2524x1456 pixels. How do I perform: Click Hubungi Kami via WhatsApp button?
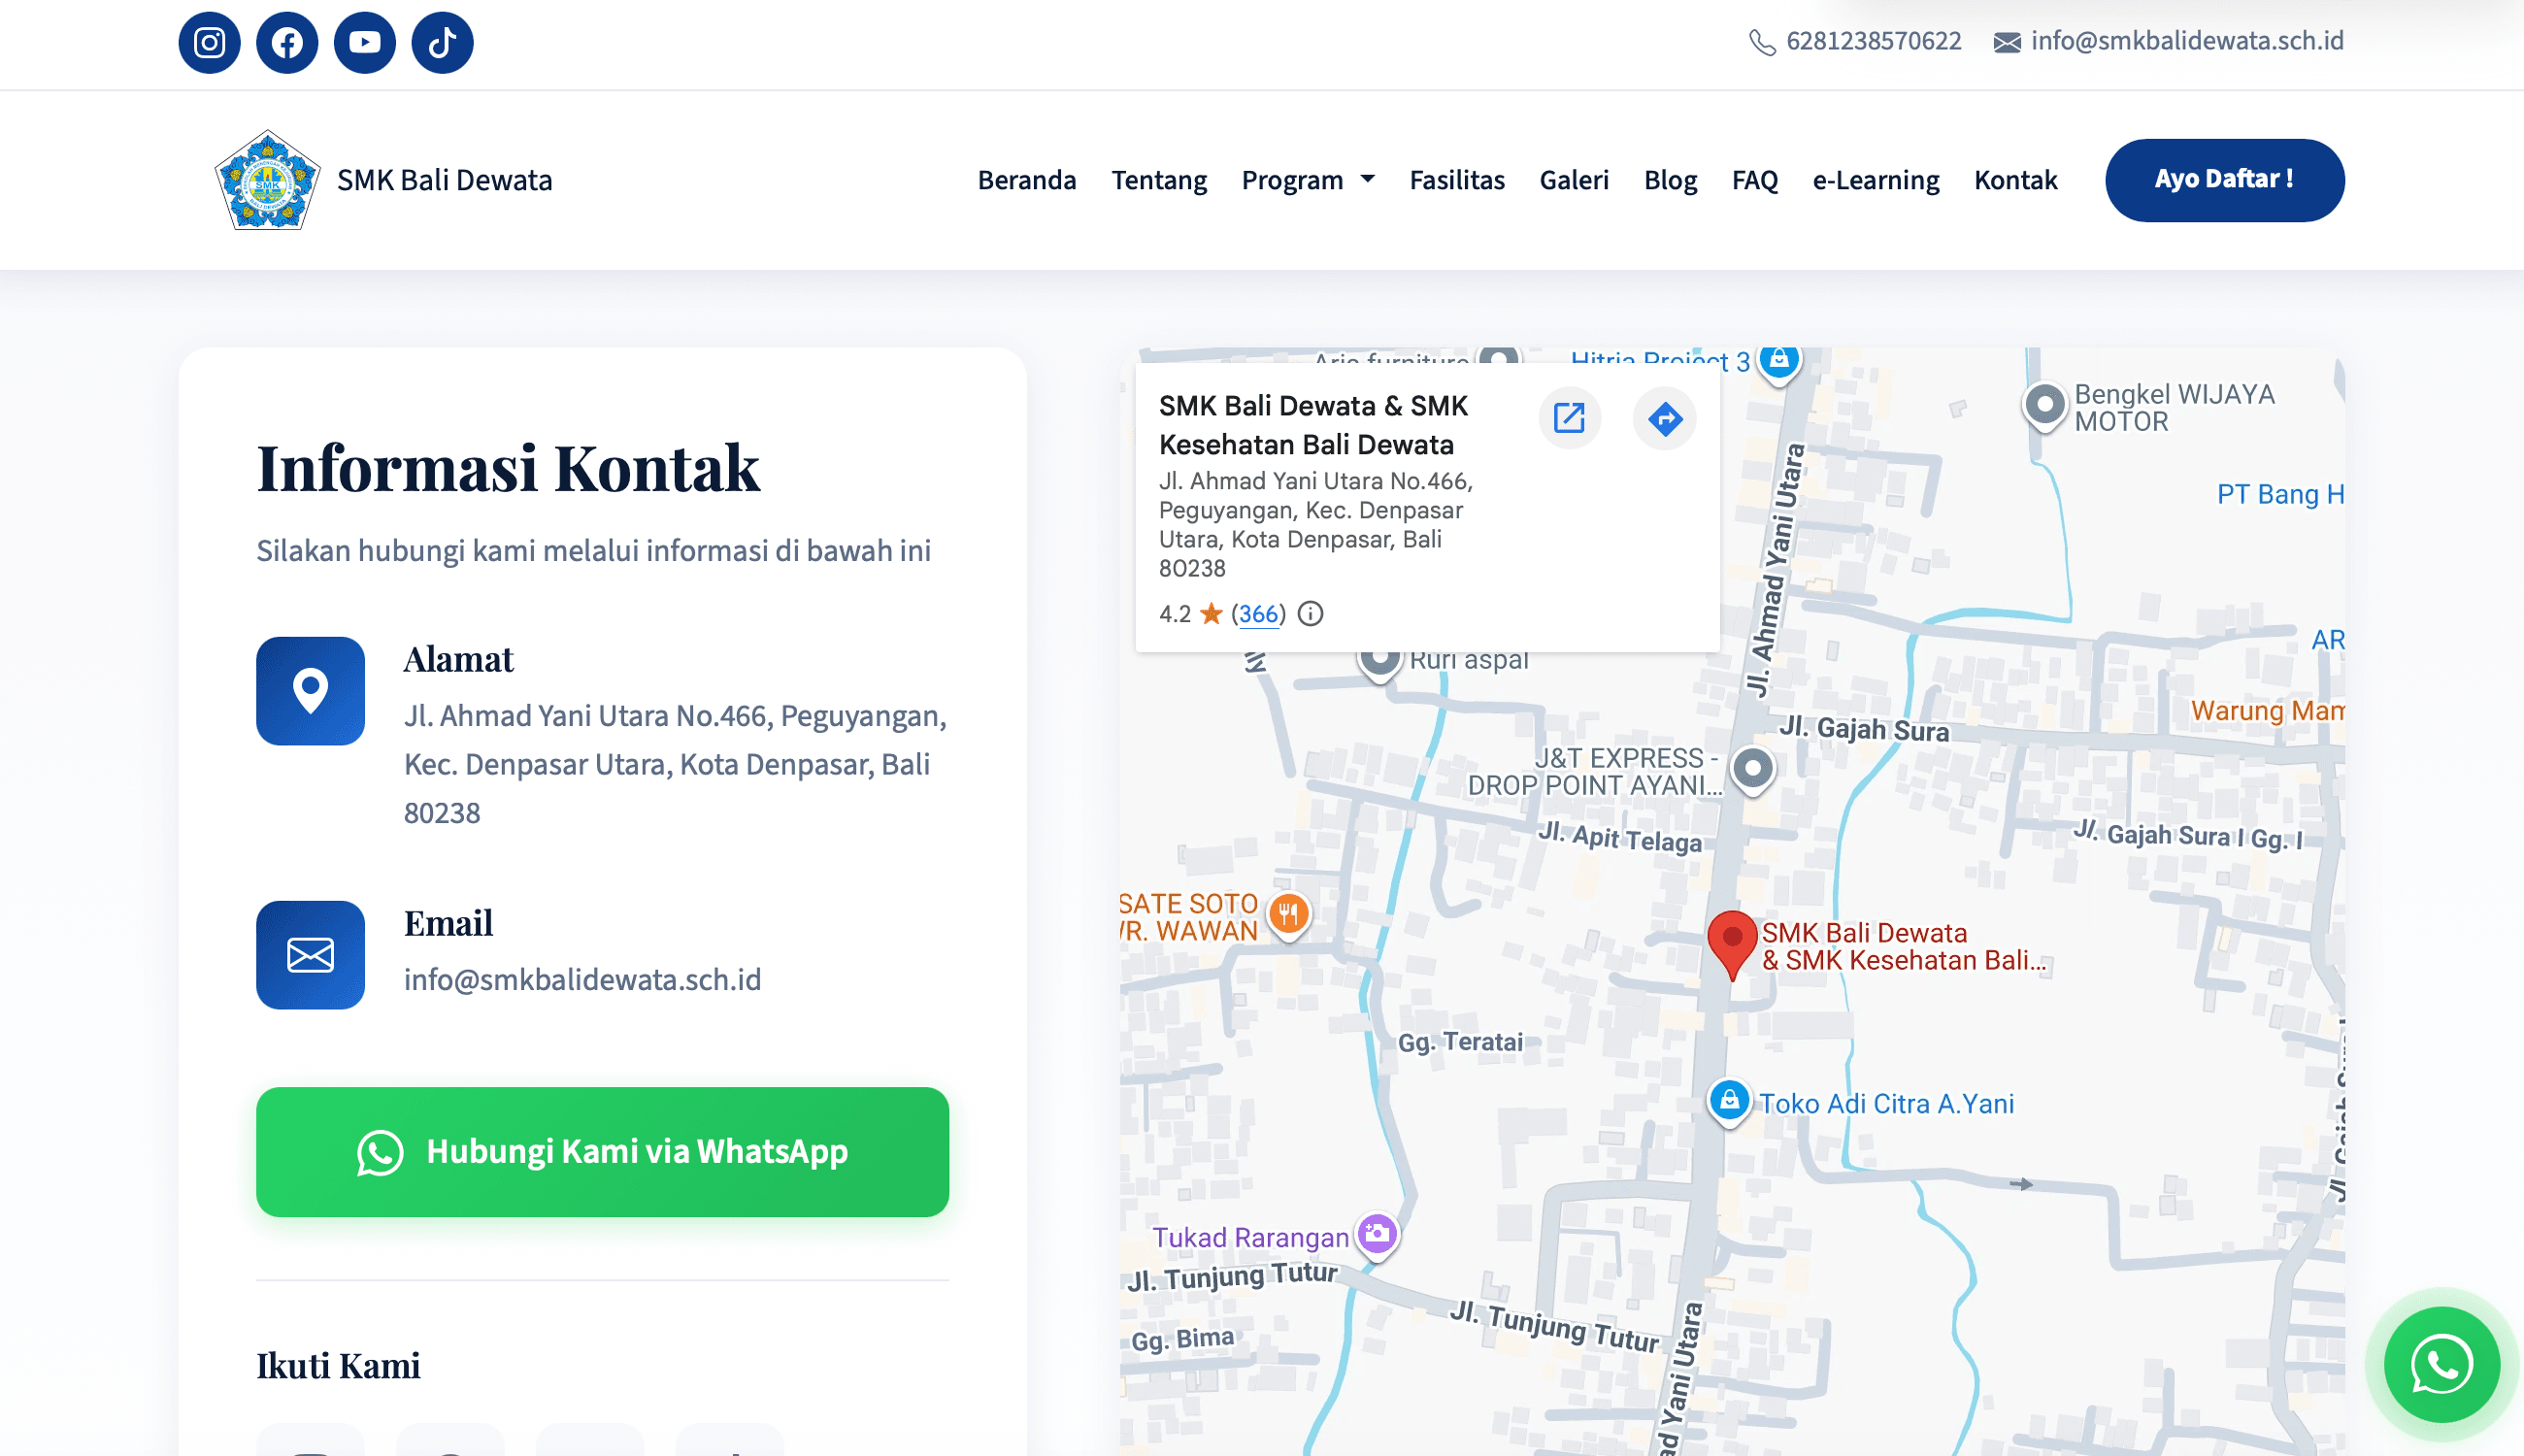coord(602,1152)
